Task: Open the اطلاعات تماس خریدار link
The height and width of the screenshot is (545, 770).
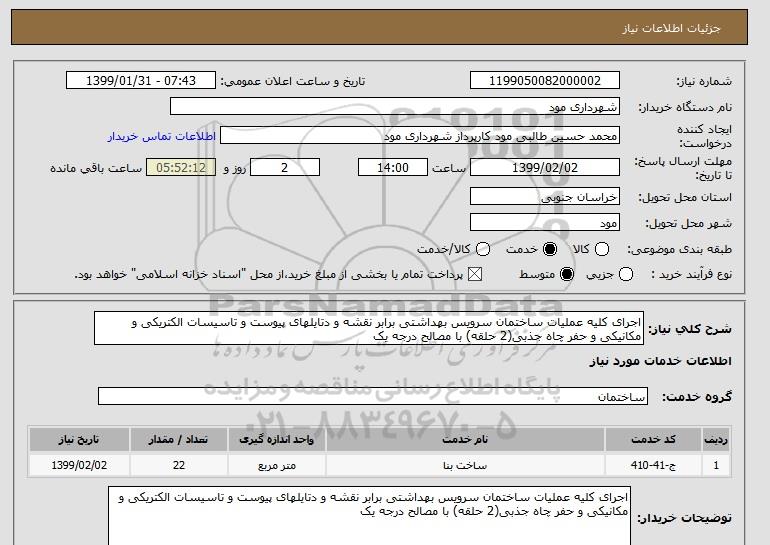Action: [x=162, y=136]
